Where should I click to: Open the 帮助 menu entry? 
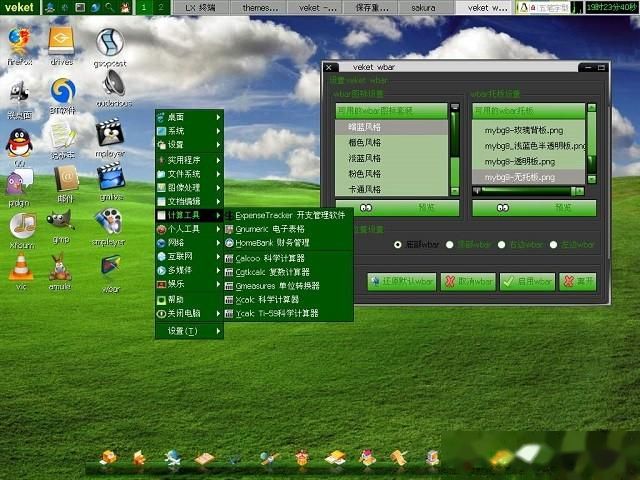(x=189, y=300)
